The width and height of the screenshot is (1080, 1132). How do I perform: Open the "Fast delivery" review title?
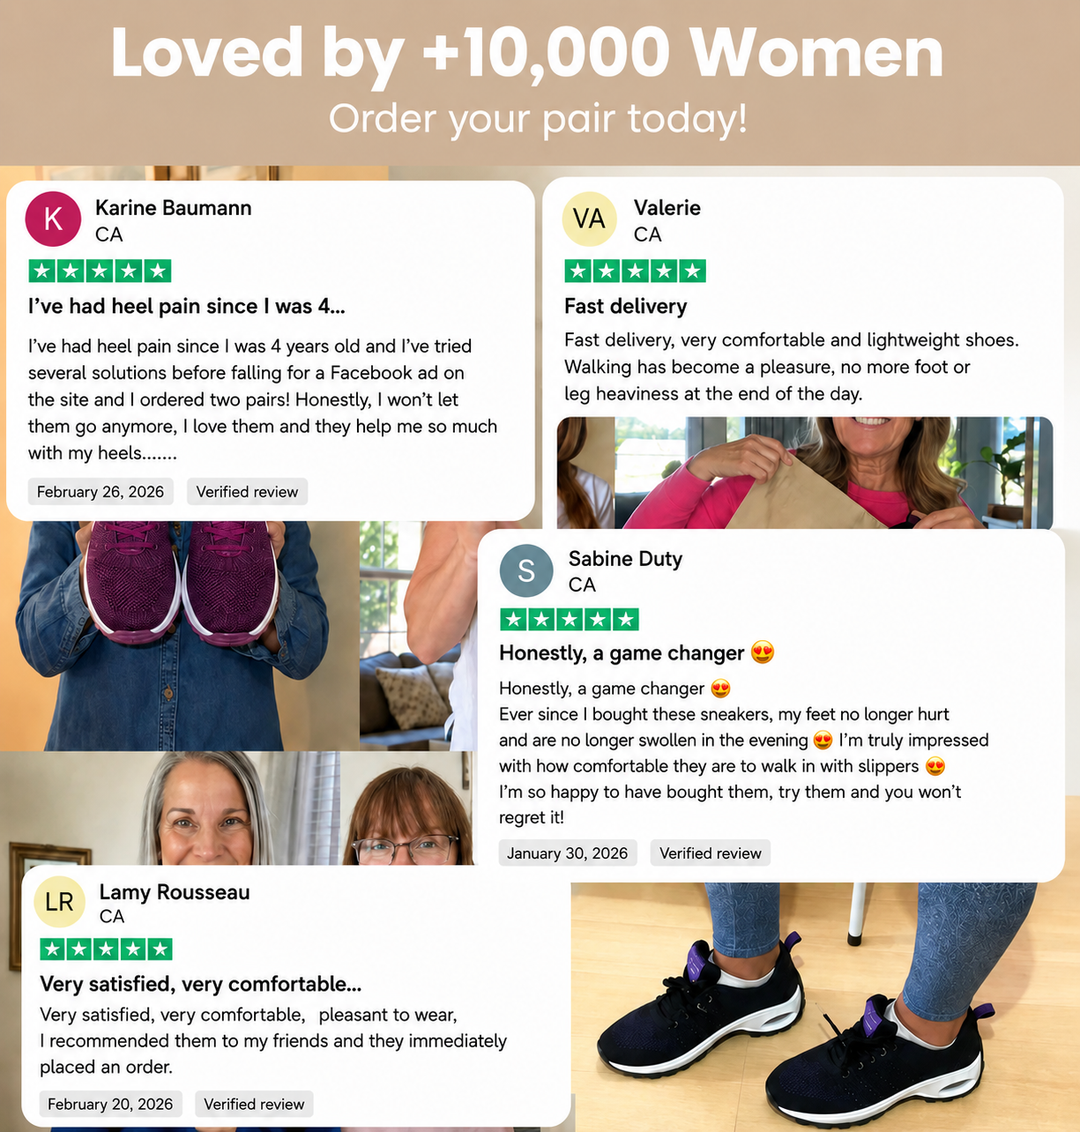(x=625, y=307)
